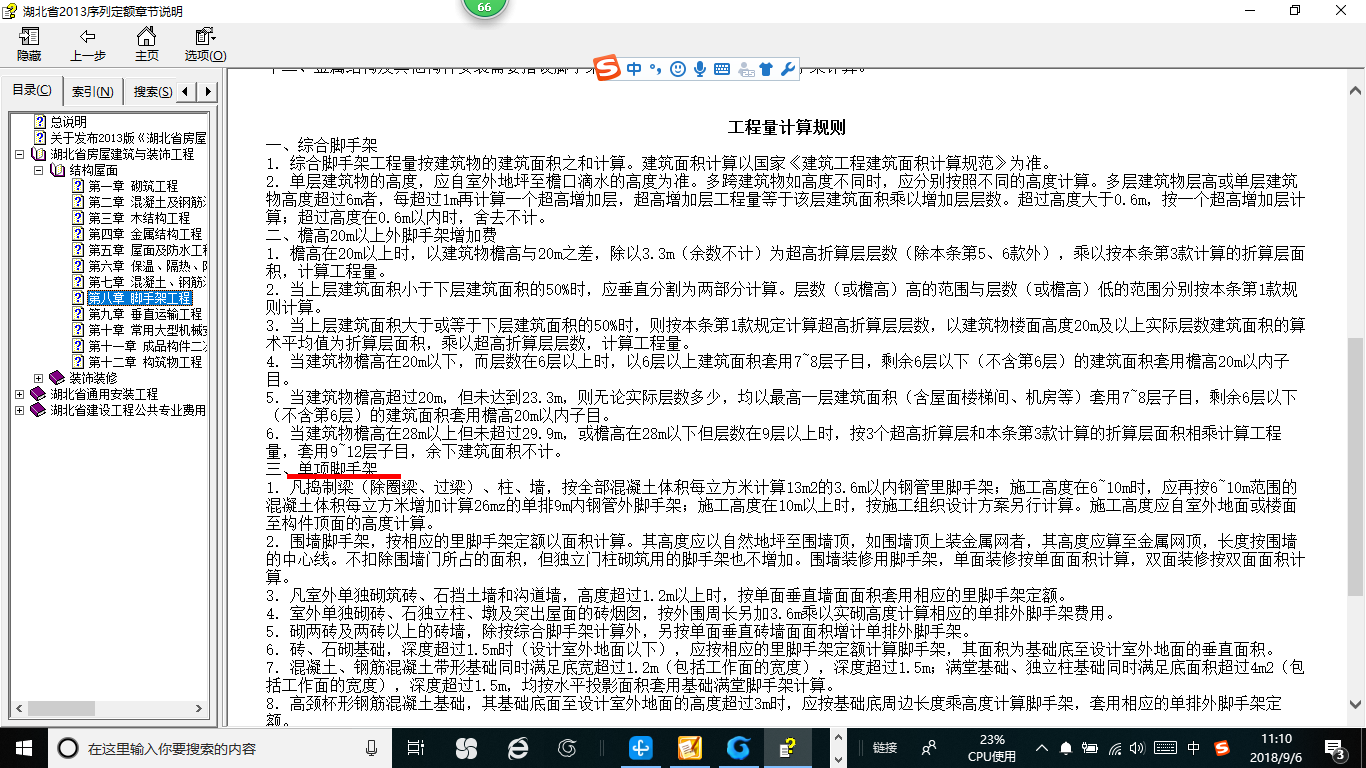The height and width of the screenshot is (768, 1366).
Task: Switch to the 搜索(S) search tab
Action: [152, 92]
